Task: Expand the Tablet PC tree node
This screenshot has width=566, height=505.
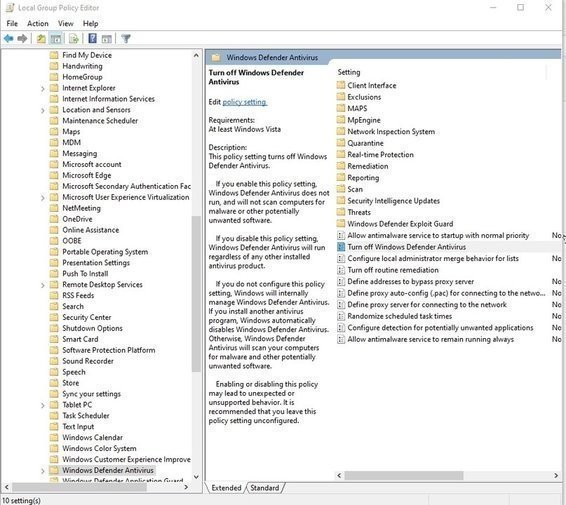Action: tap(43, 405)
